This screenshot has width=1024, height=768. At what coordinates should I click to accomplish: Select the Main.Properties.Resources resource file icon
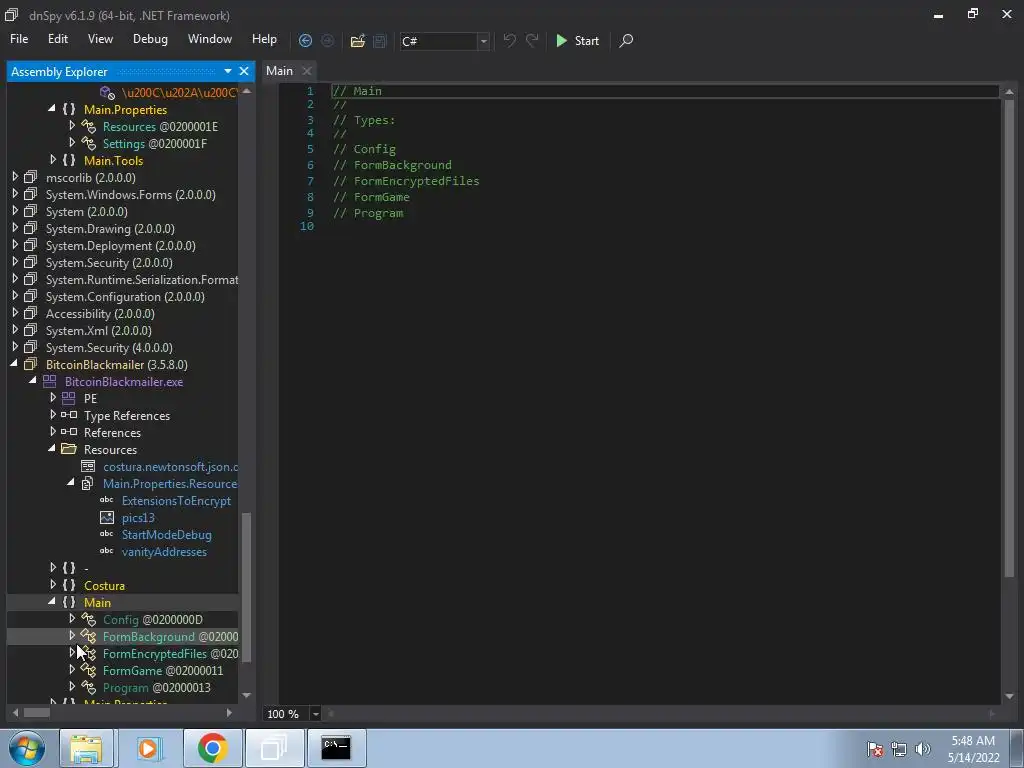tap(88, 483)
